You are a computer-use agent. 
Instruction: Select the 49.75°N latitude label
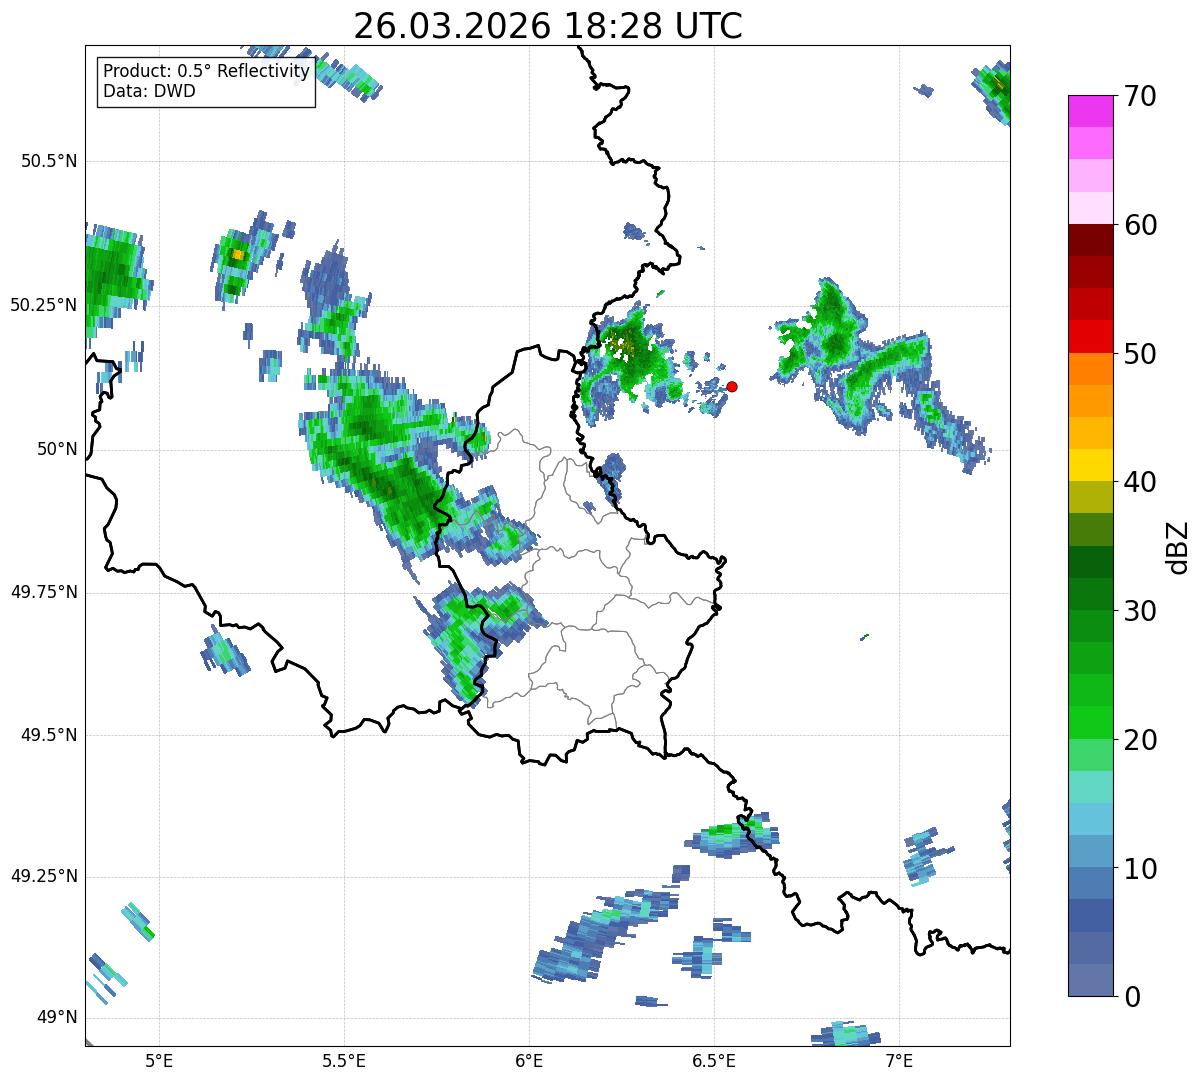(44, 592)
